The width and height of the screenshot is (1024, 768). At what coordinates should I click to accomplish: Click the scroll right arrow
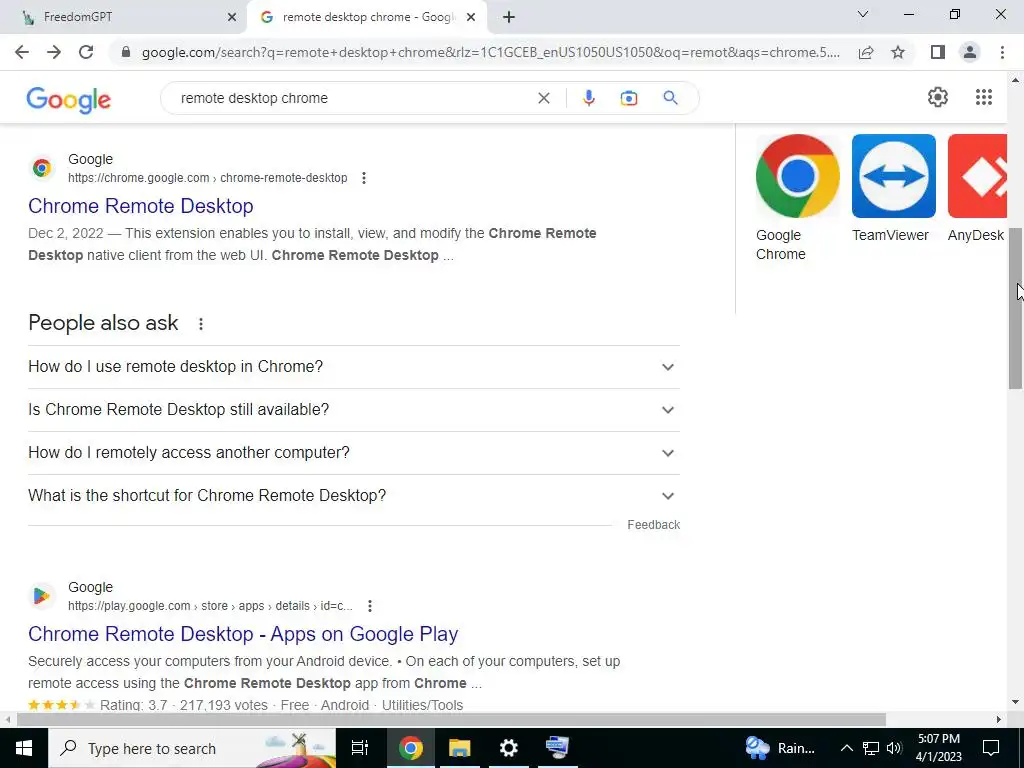(x=999, y=719)
